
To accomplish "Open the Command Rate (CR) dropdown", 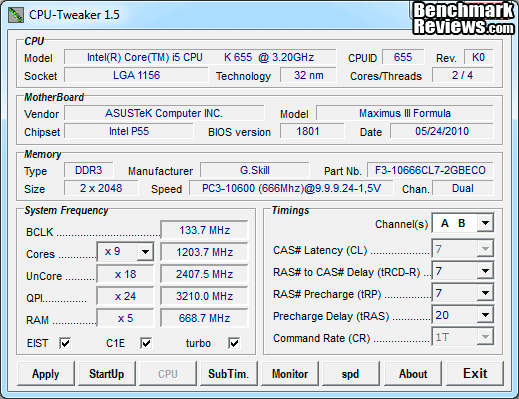I will tap(485, 337).
